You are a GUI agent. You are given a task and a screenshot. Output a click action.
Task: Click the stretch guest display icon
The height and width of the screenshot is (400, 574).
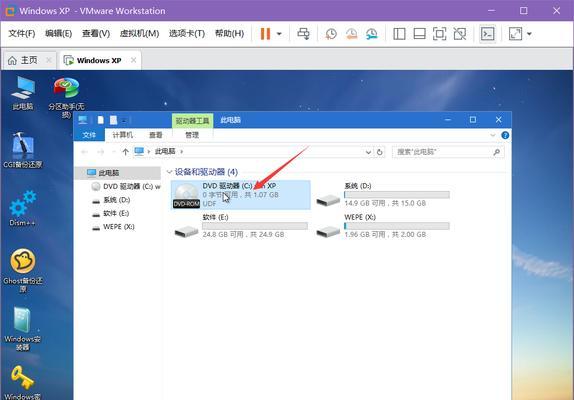point(515,34)
